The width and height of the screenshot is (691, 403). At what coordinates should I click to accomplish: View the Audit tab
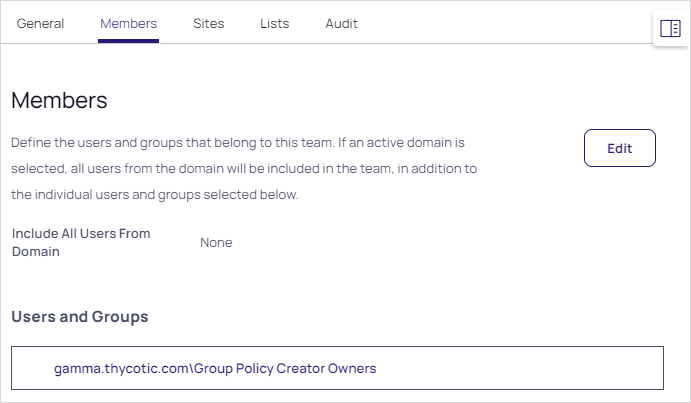coord(341,23)
